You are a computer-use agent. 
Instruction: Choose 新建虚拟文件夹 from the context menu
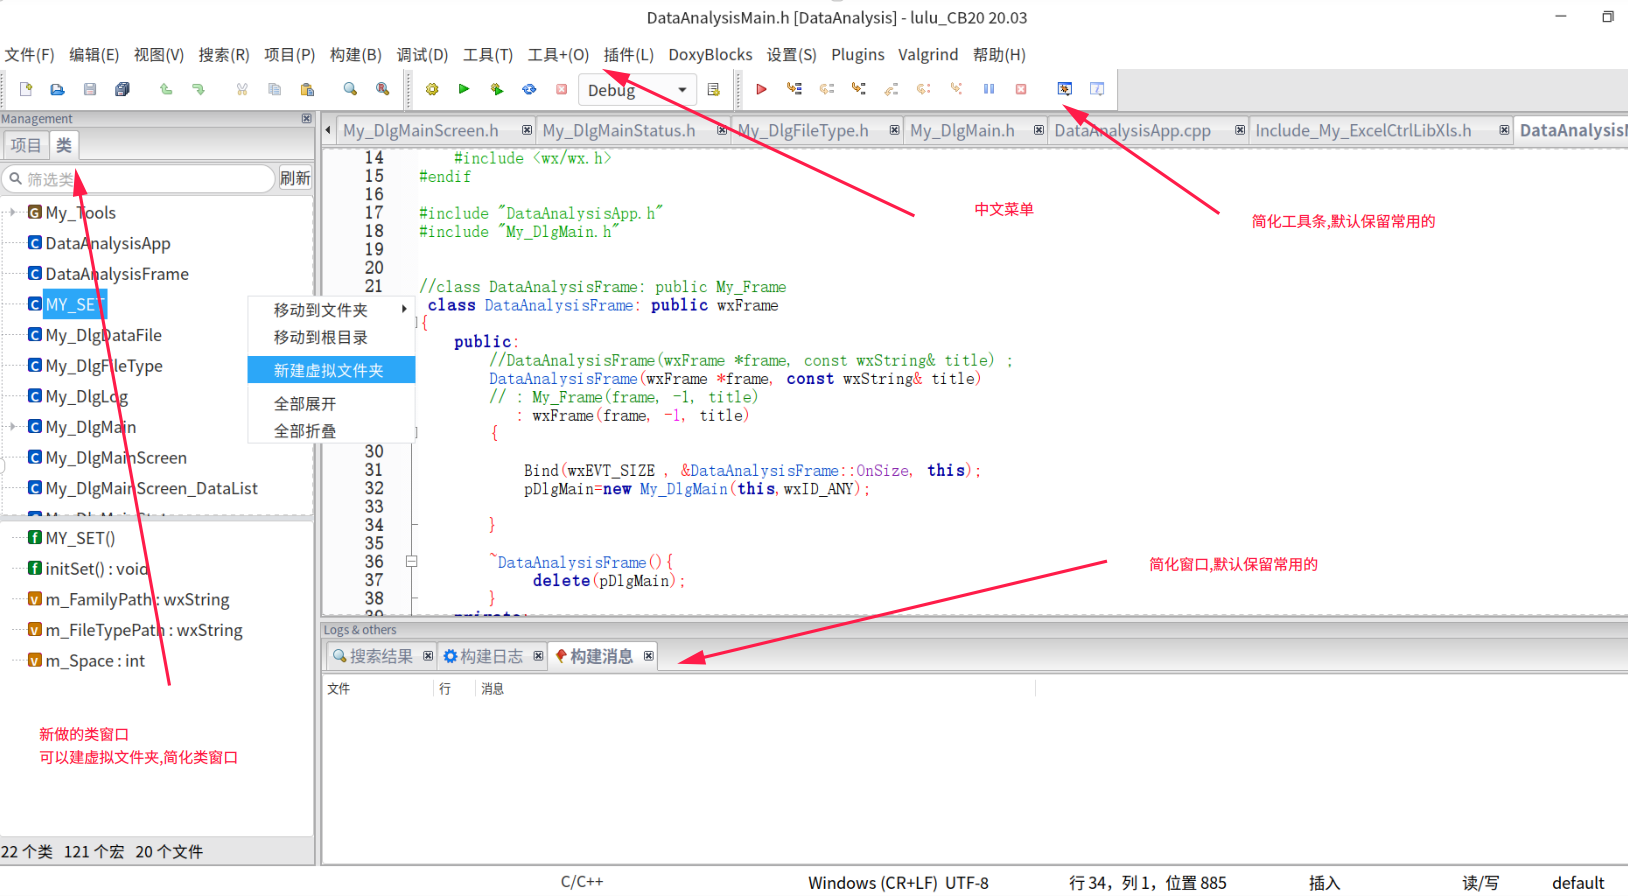tap(331, 370)
